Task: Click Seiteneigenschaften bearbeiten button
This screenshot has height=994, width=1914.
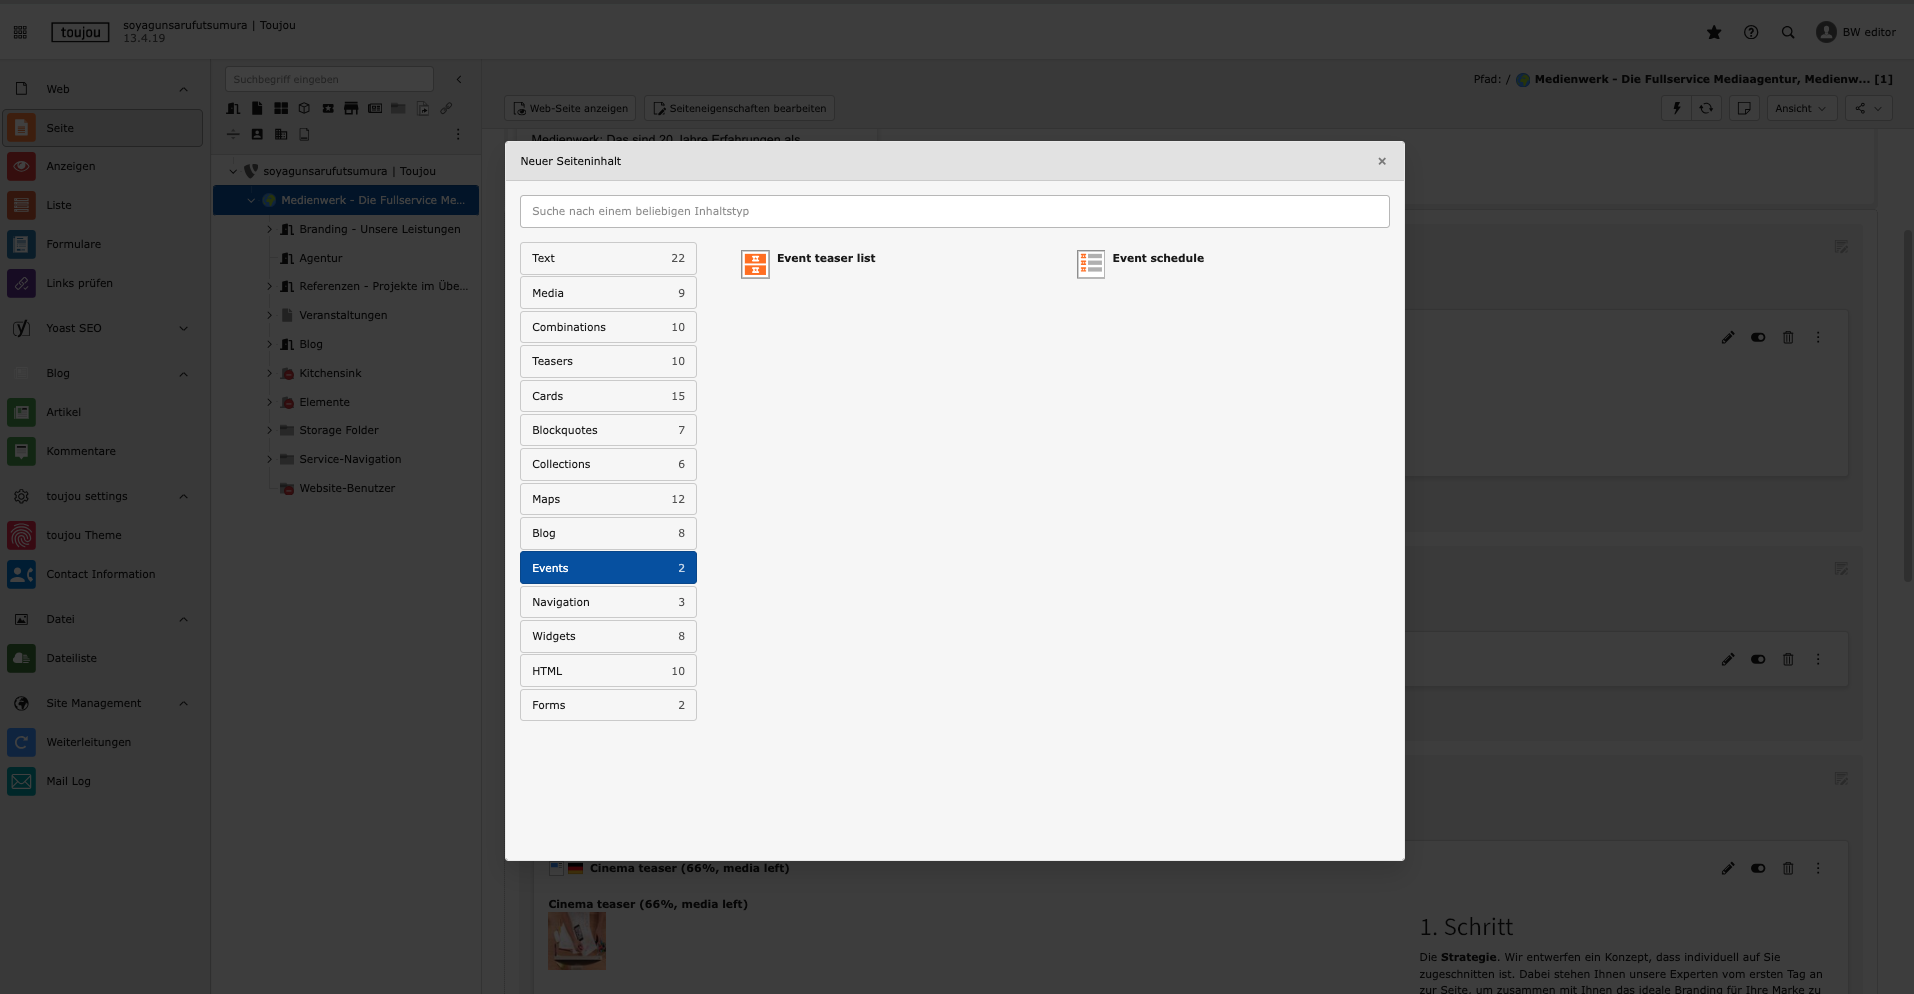Action: [739, 108]
